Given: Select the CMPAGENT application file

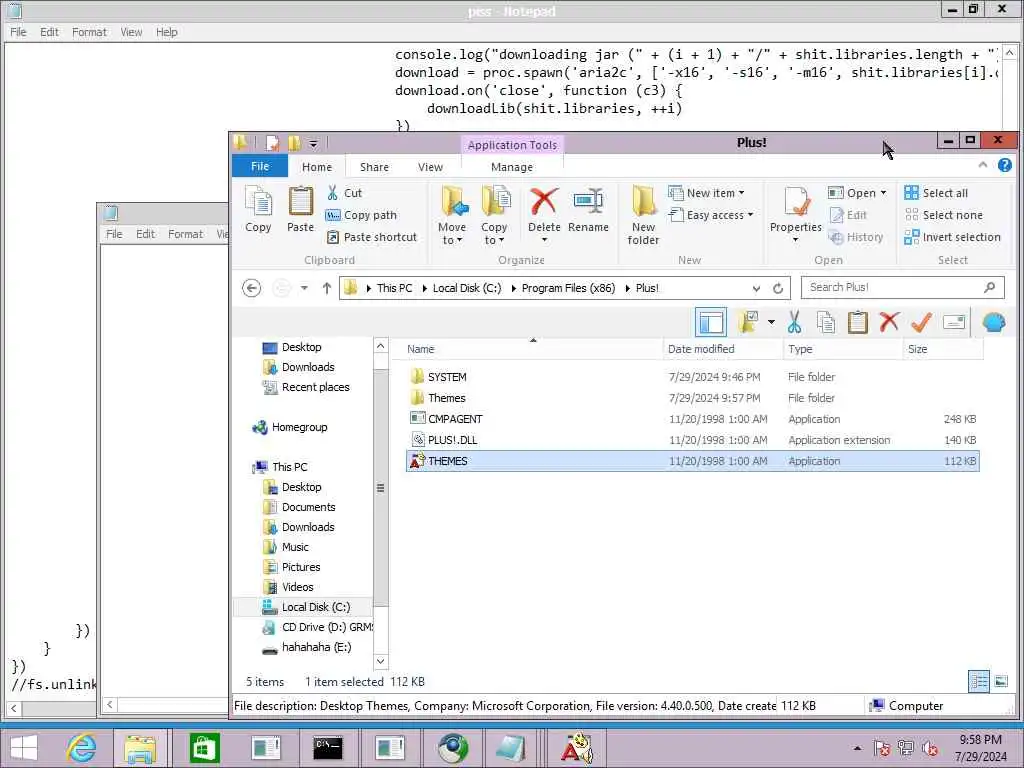Looking at the screenshot, I should point(692,419).
